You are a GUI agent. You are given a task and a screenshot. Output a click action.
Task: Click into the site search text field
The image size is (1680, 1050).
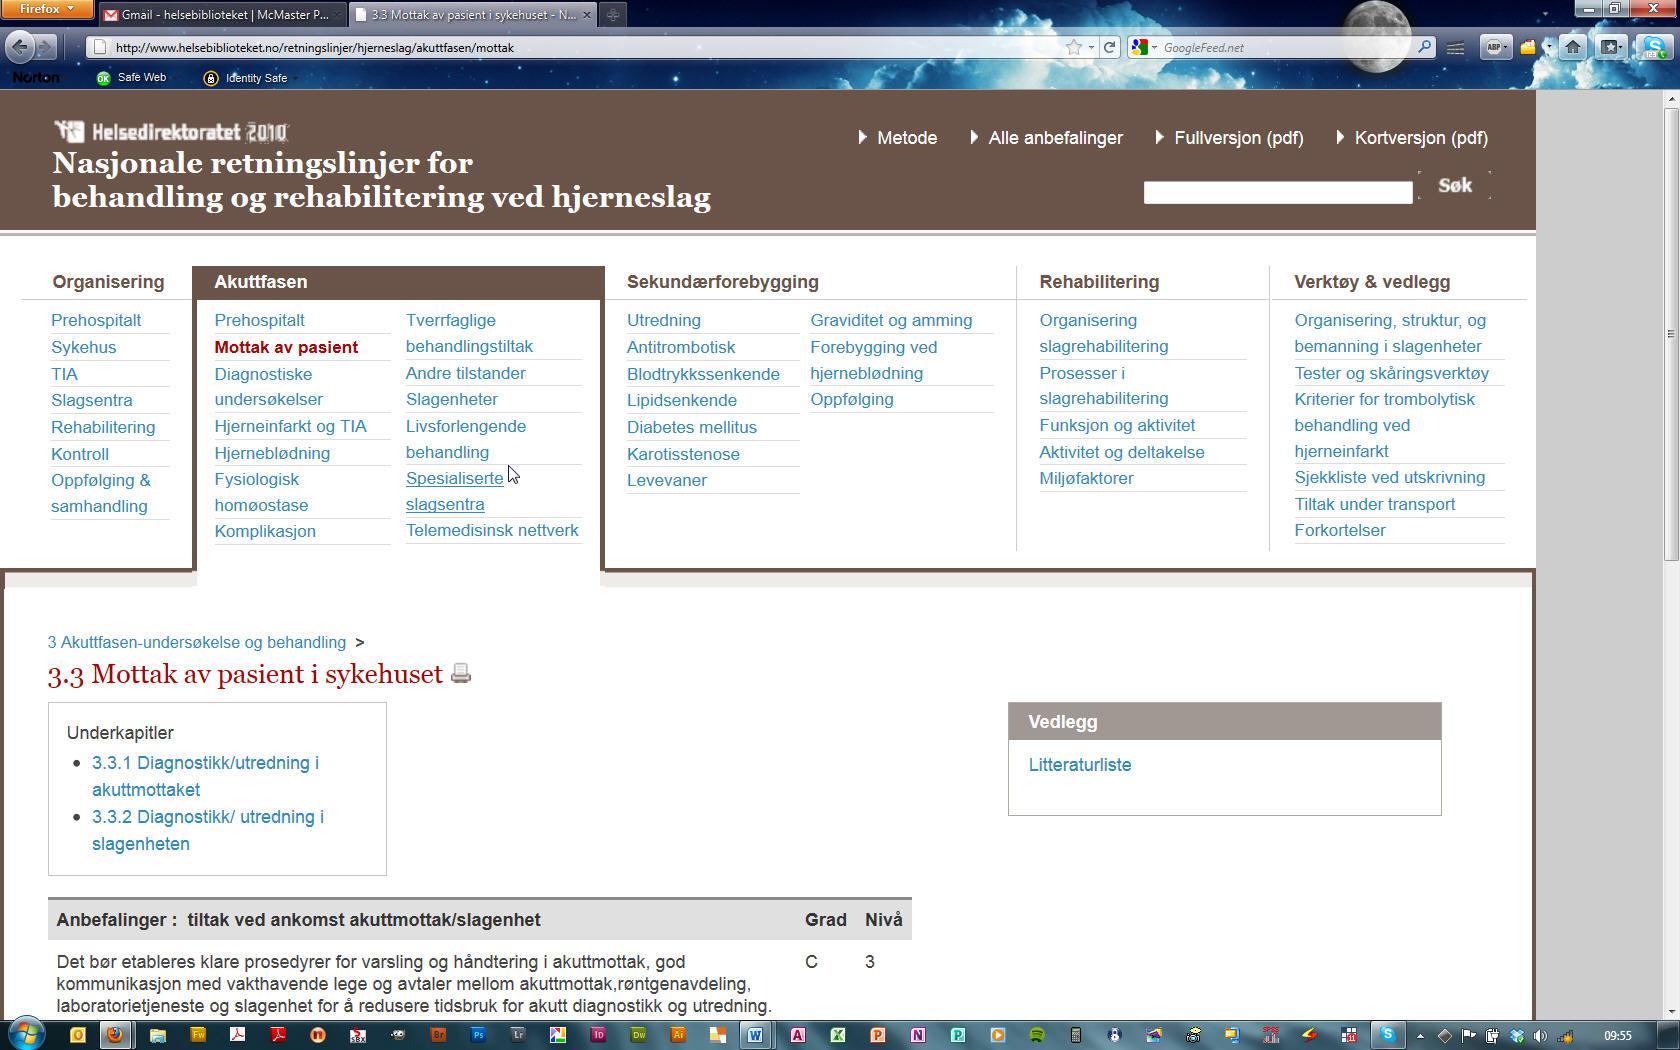[1277, 192]
